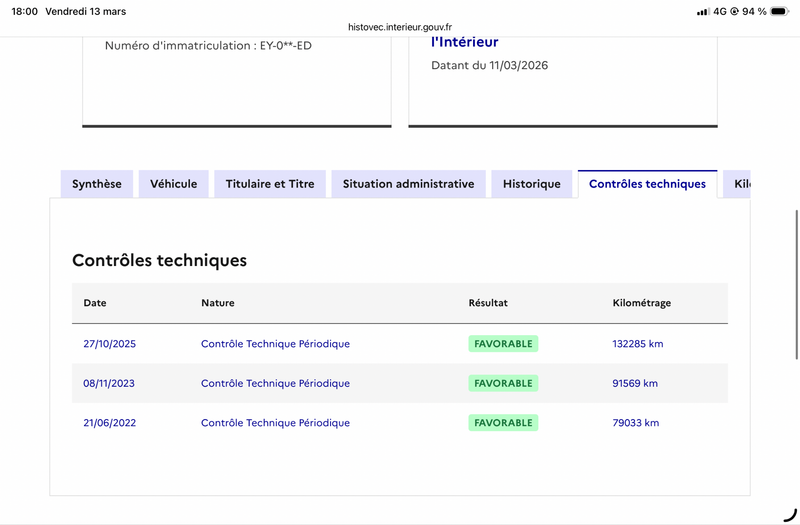The width and height of the screenshot is (800, 525).
Task: Click the 21/06/2022 inspection date
Action: 110,423
